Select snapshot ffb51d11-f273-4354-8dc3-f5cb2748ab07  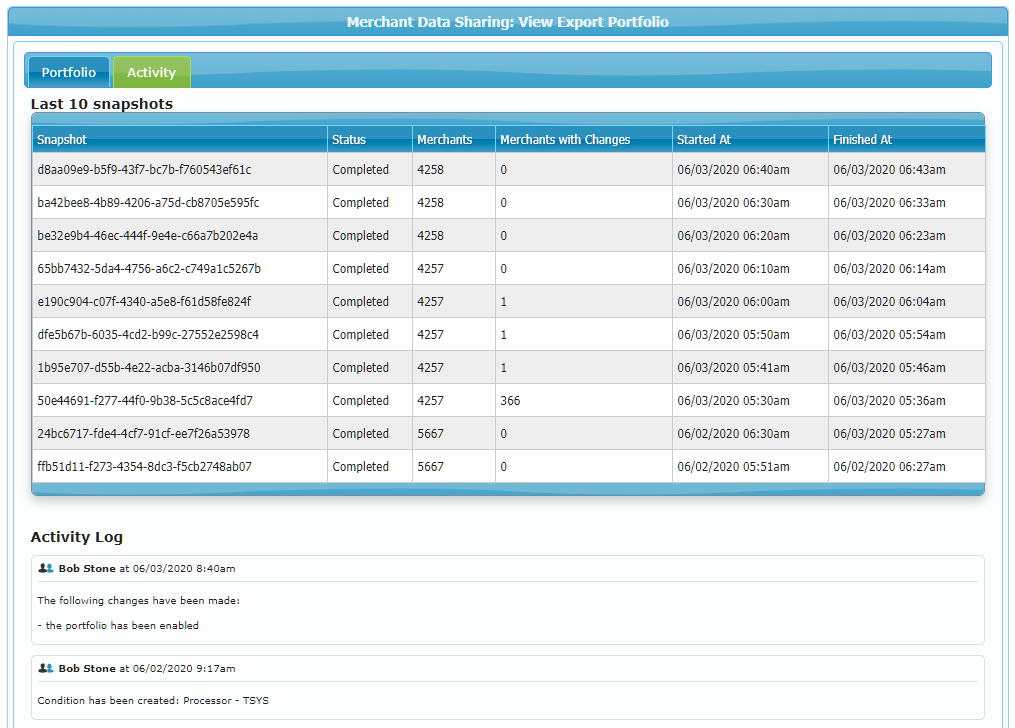click(144, 467)
